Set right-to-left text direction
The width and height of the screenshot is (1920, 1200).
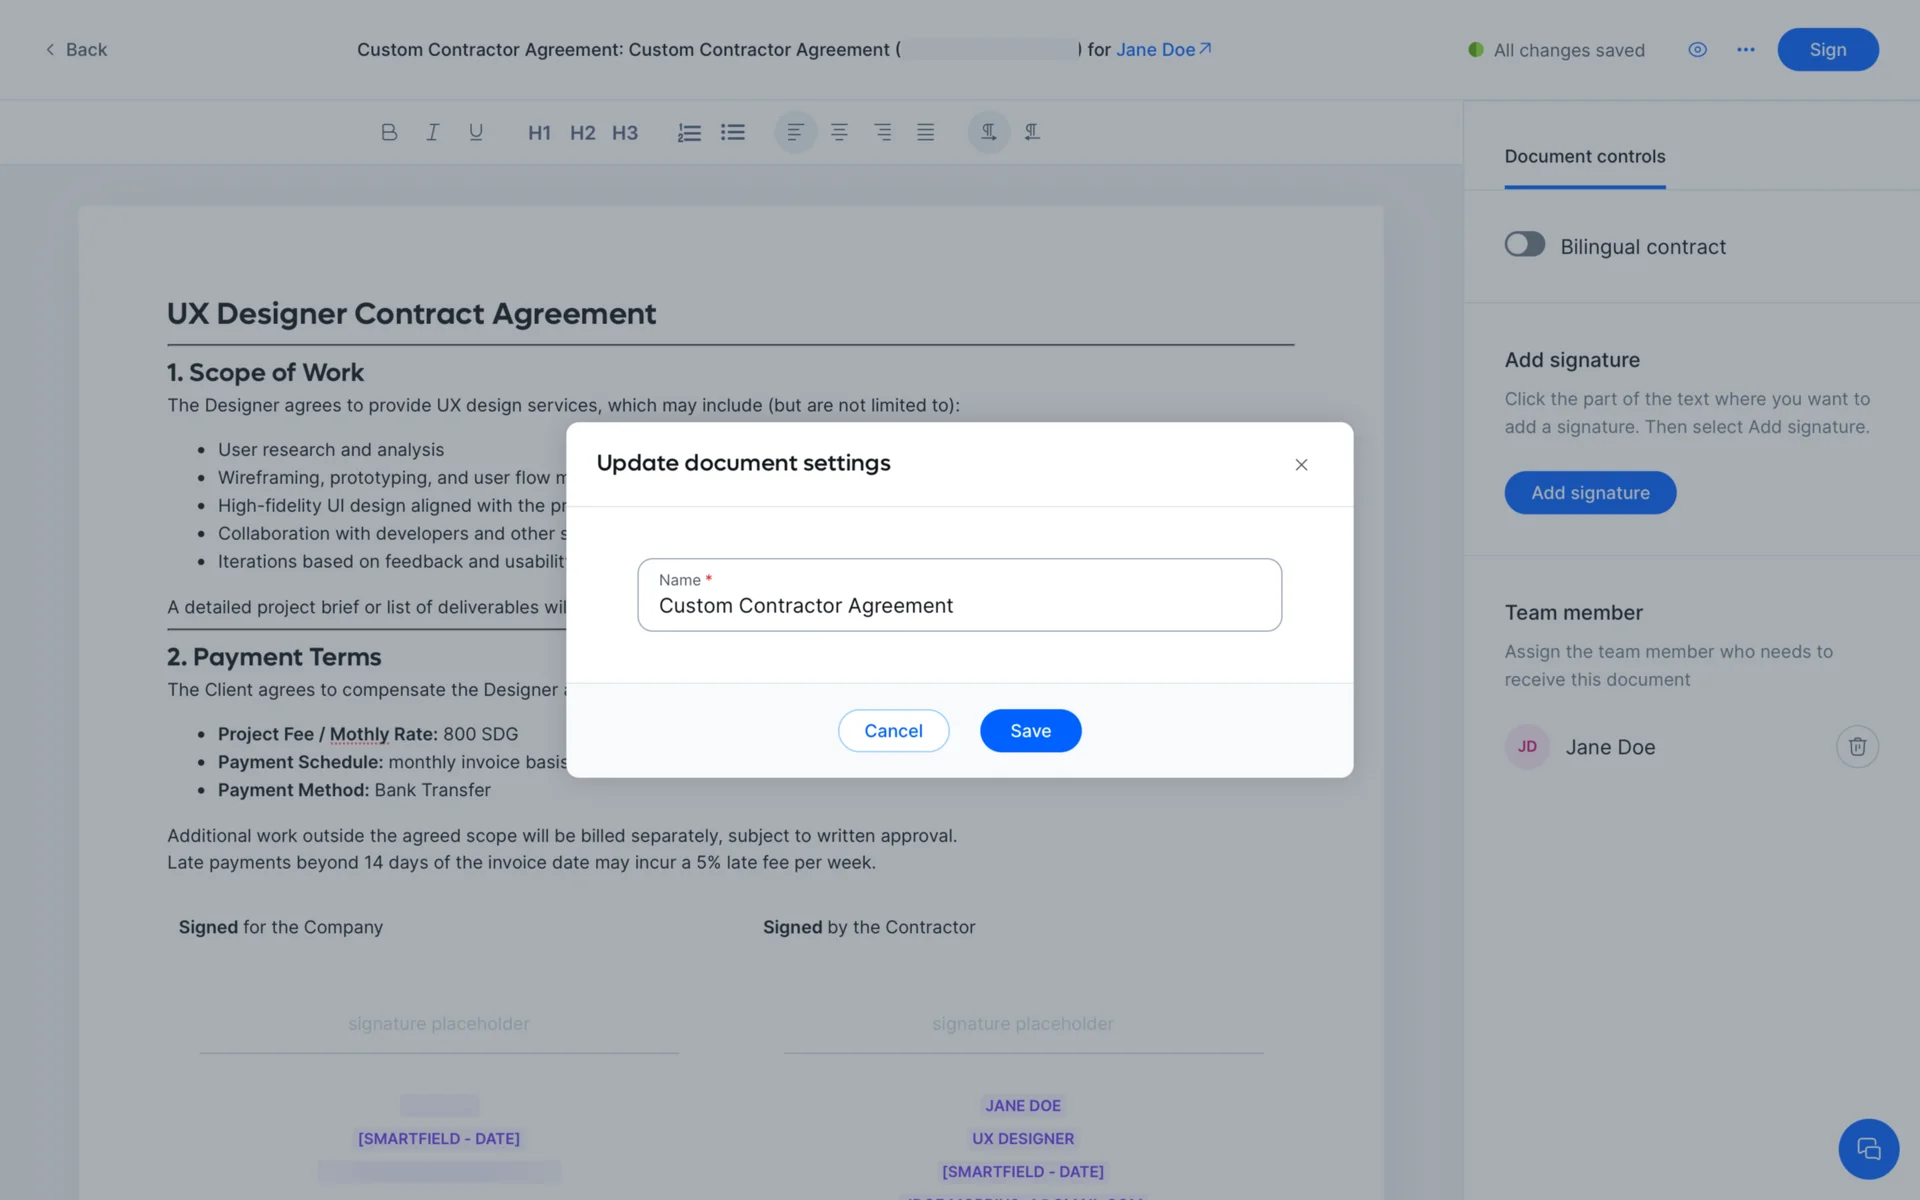1032,132
